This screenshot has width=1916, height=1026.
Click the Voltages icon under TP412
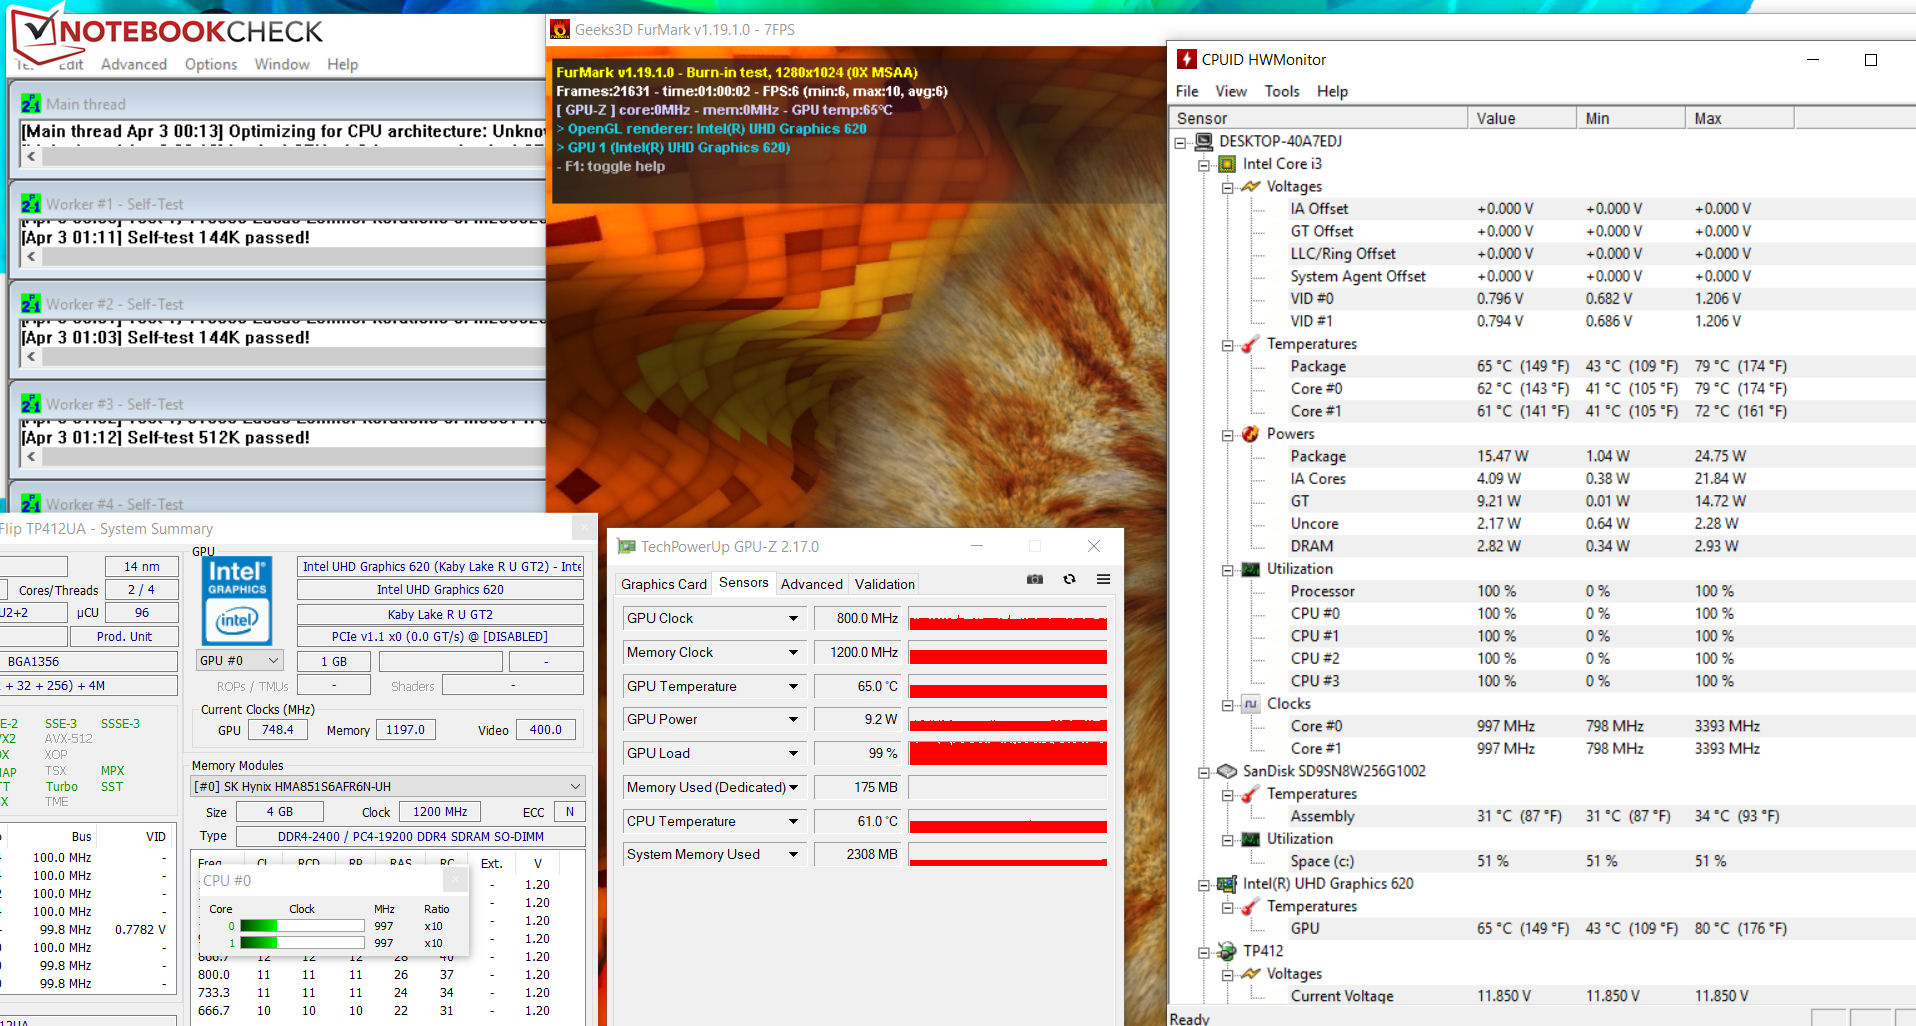1250,974
